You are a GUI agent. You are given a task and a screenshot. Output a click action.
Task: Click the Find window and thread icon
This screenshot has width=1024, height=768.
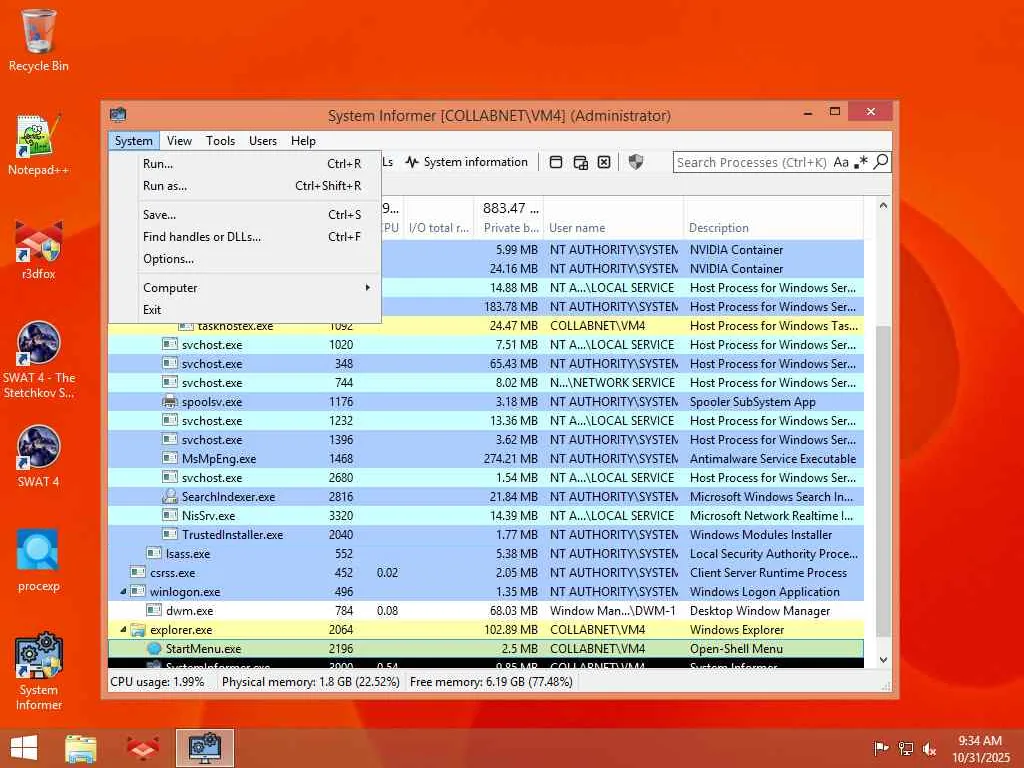pyautogui.click(x=581, y=162)
